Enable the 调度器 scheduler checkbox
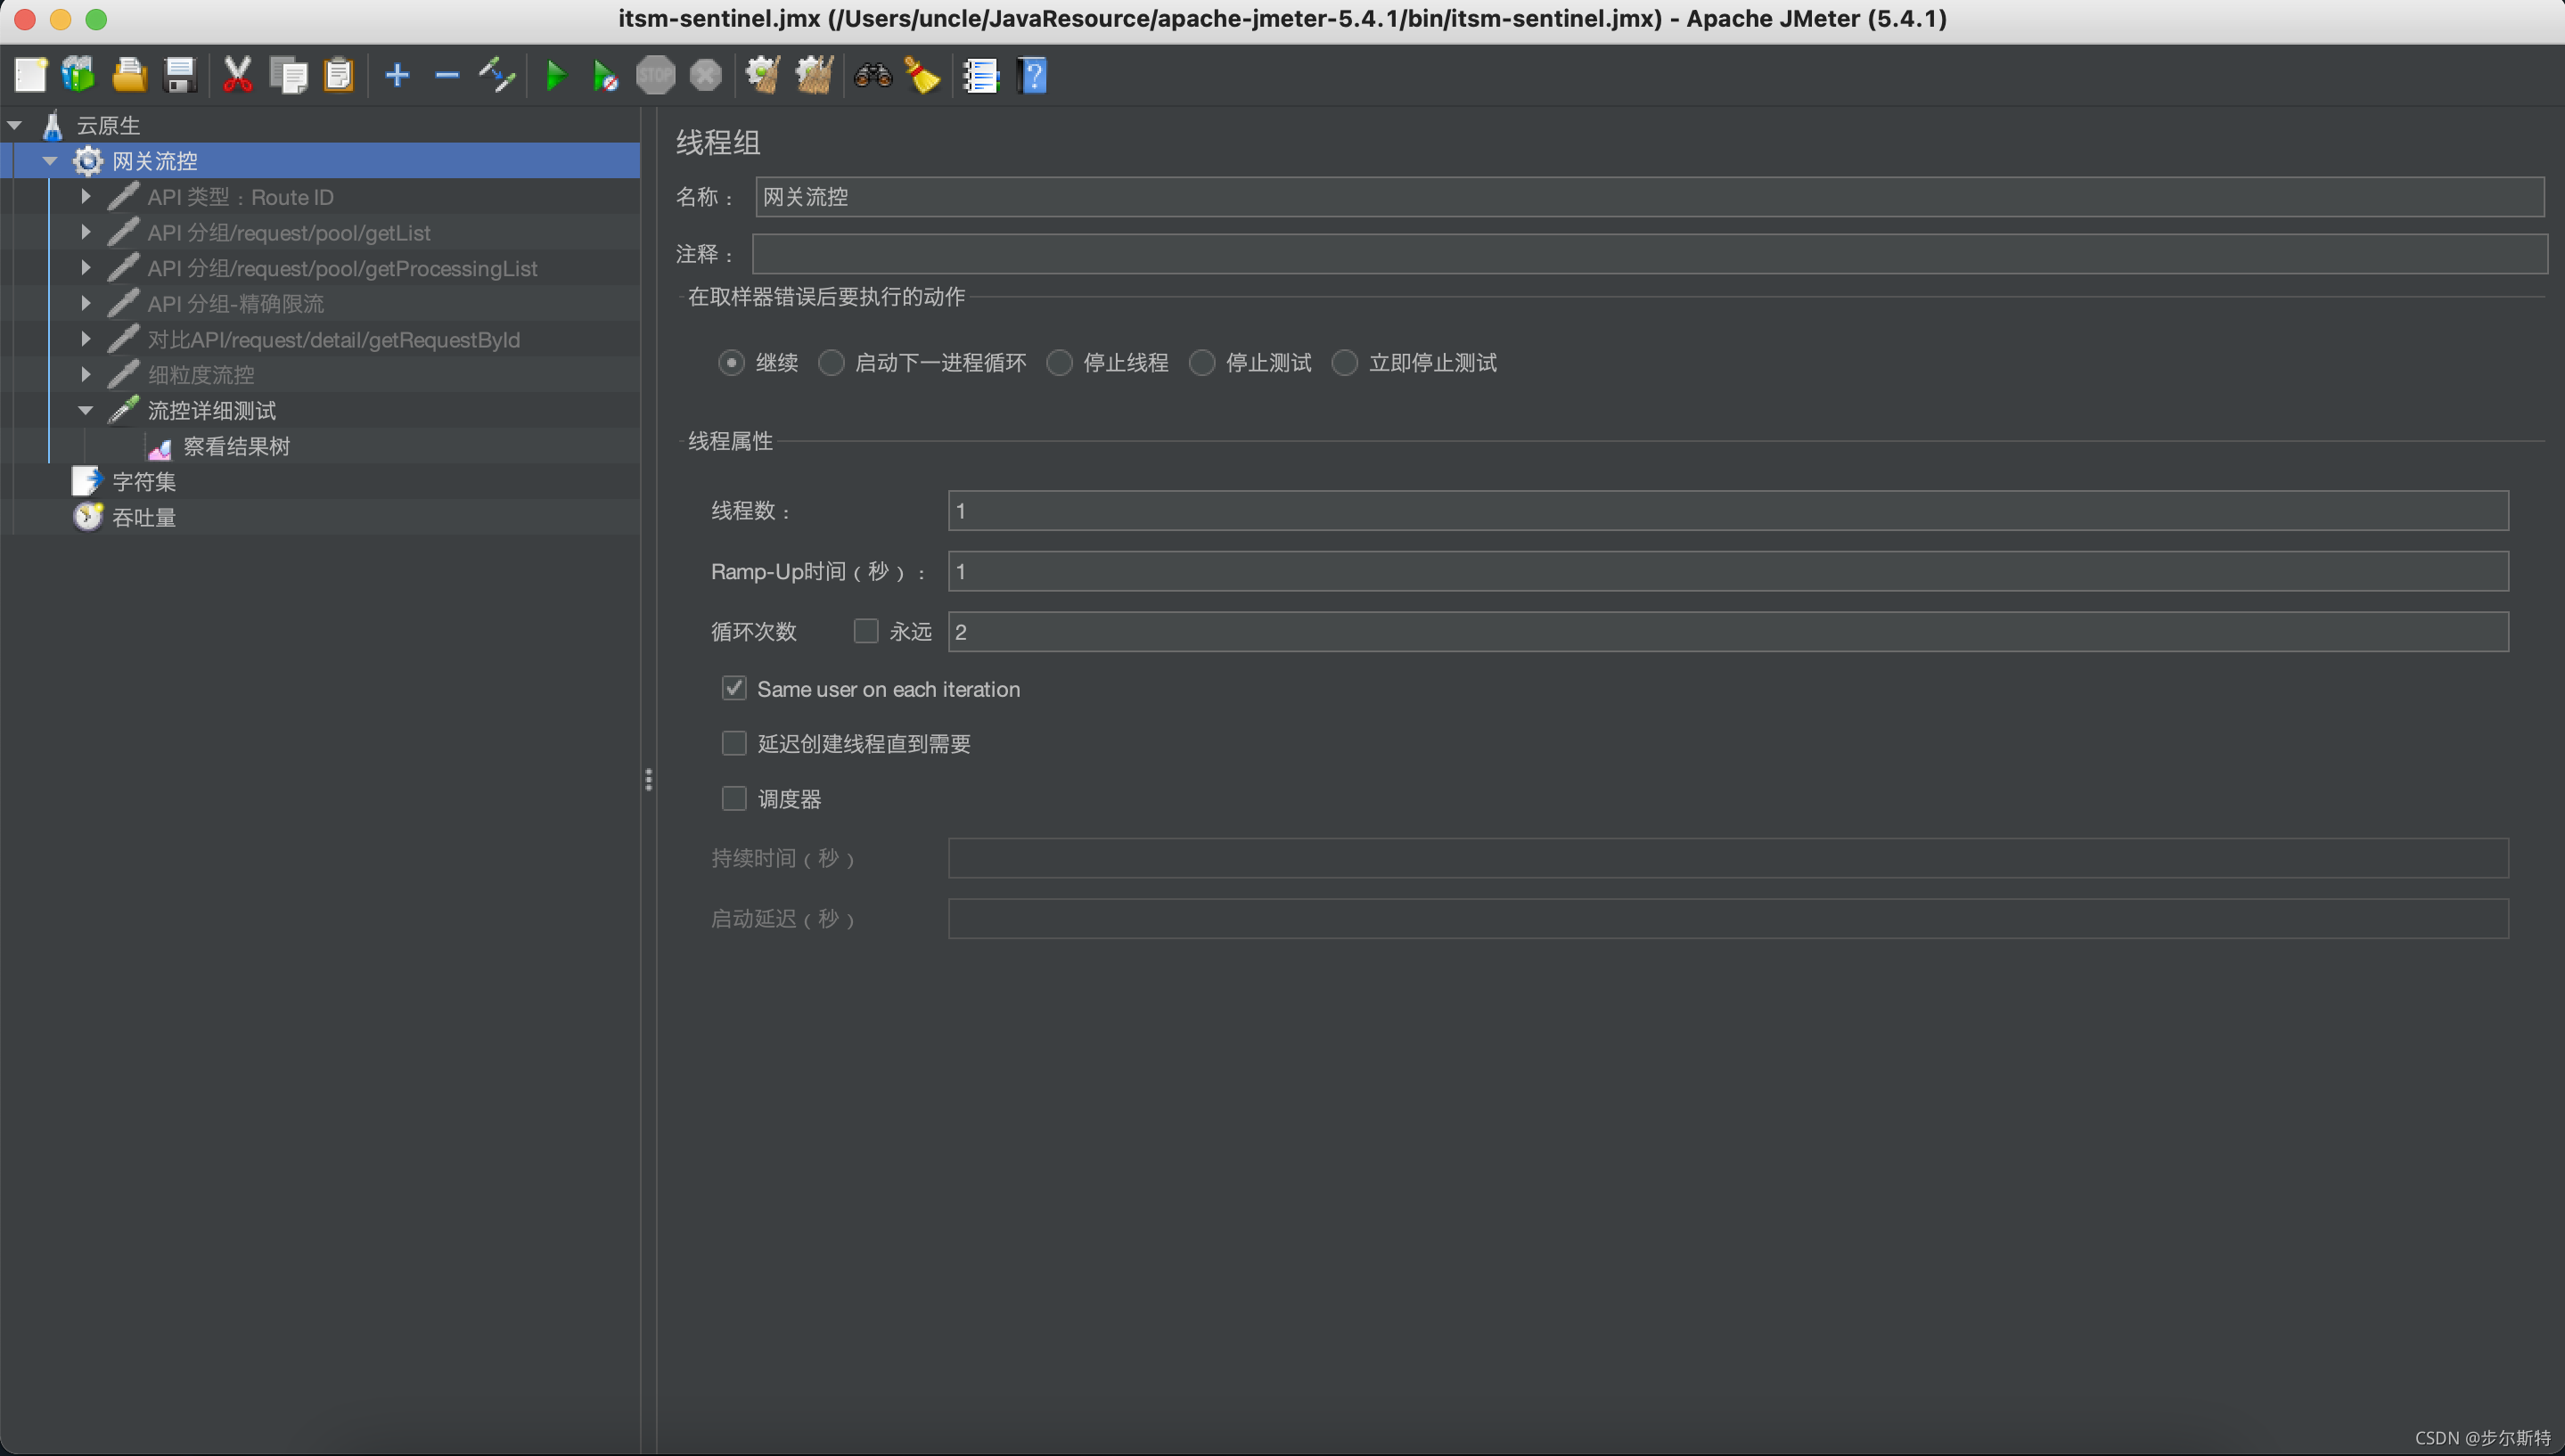The image size is (2565, 1456). click(x=734, y=798)
